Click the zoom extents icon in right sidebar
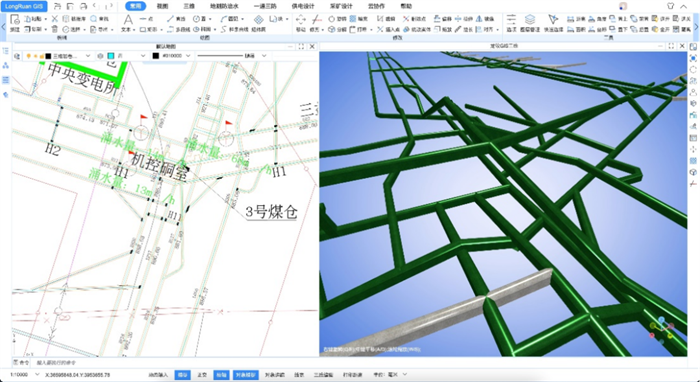The image size is (700, 382). coord(693,58)
